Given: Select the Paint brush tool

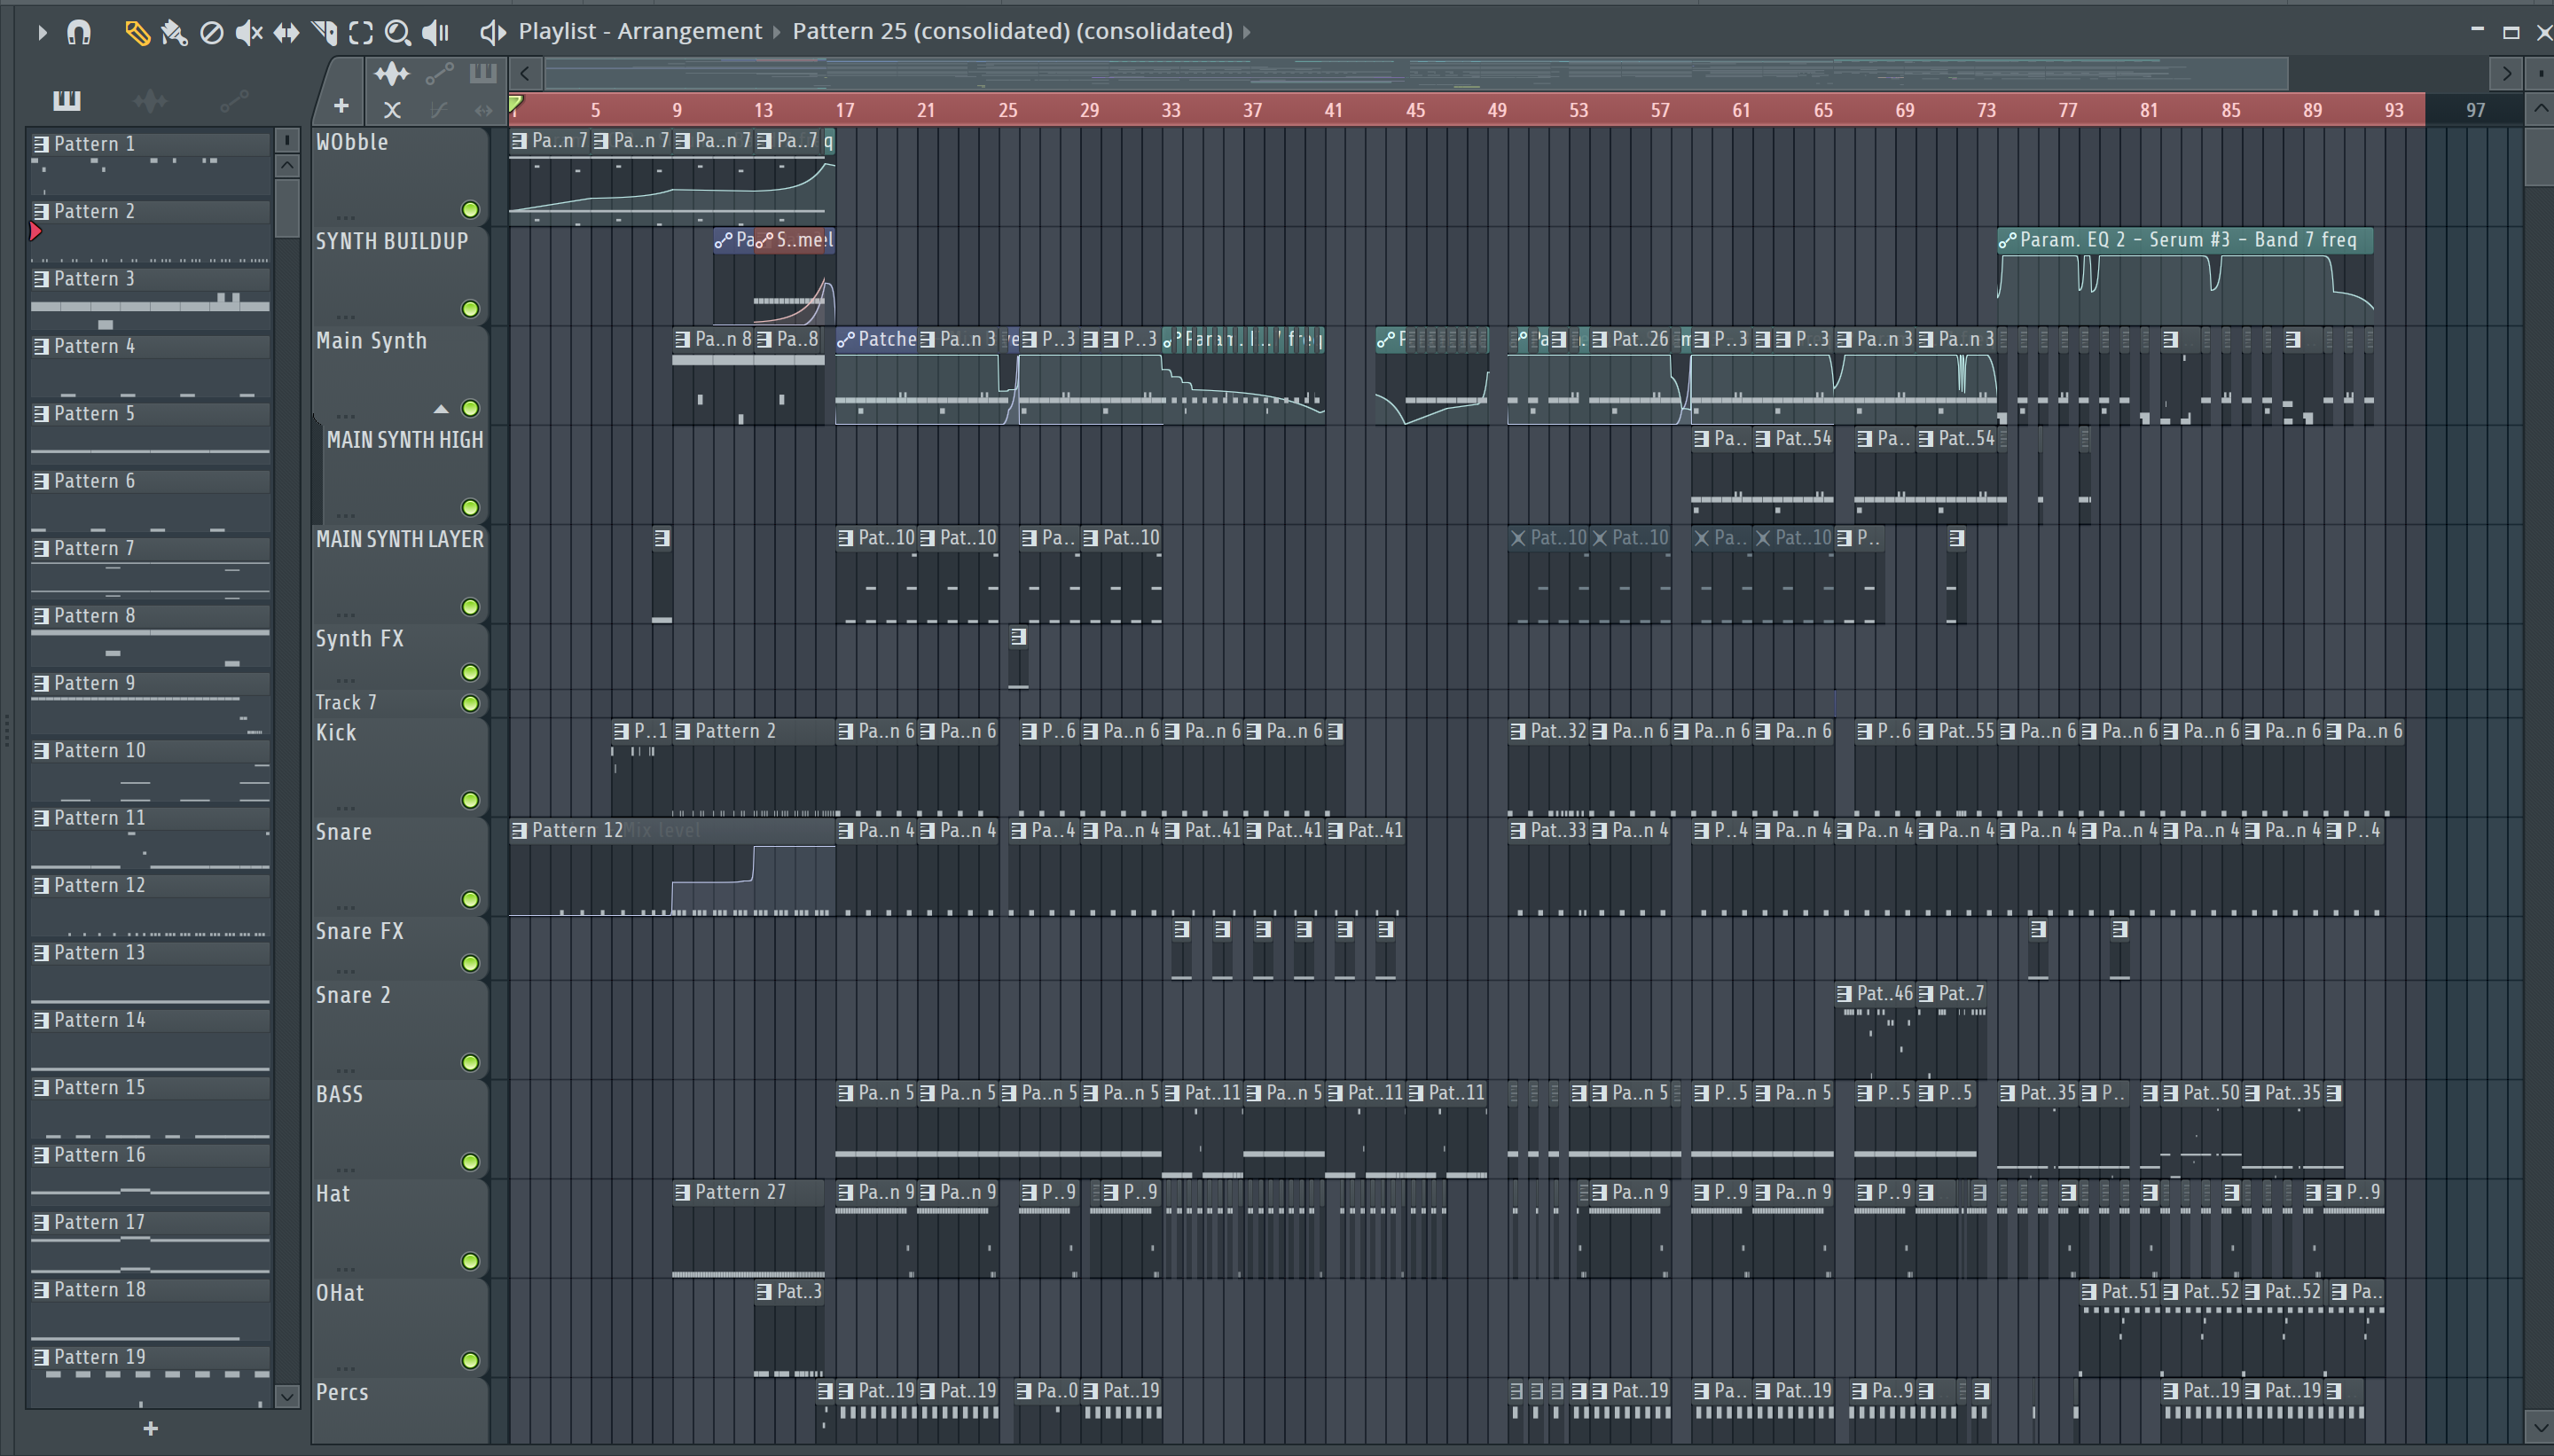Looking at the screenshot, I should (x=174, y=33).
